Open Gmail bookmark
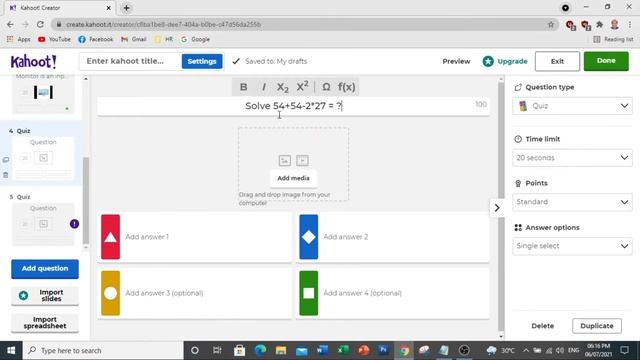This screenshot has width=640, height=360. (x=134, y=39)
